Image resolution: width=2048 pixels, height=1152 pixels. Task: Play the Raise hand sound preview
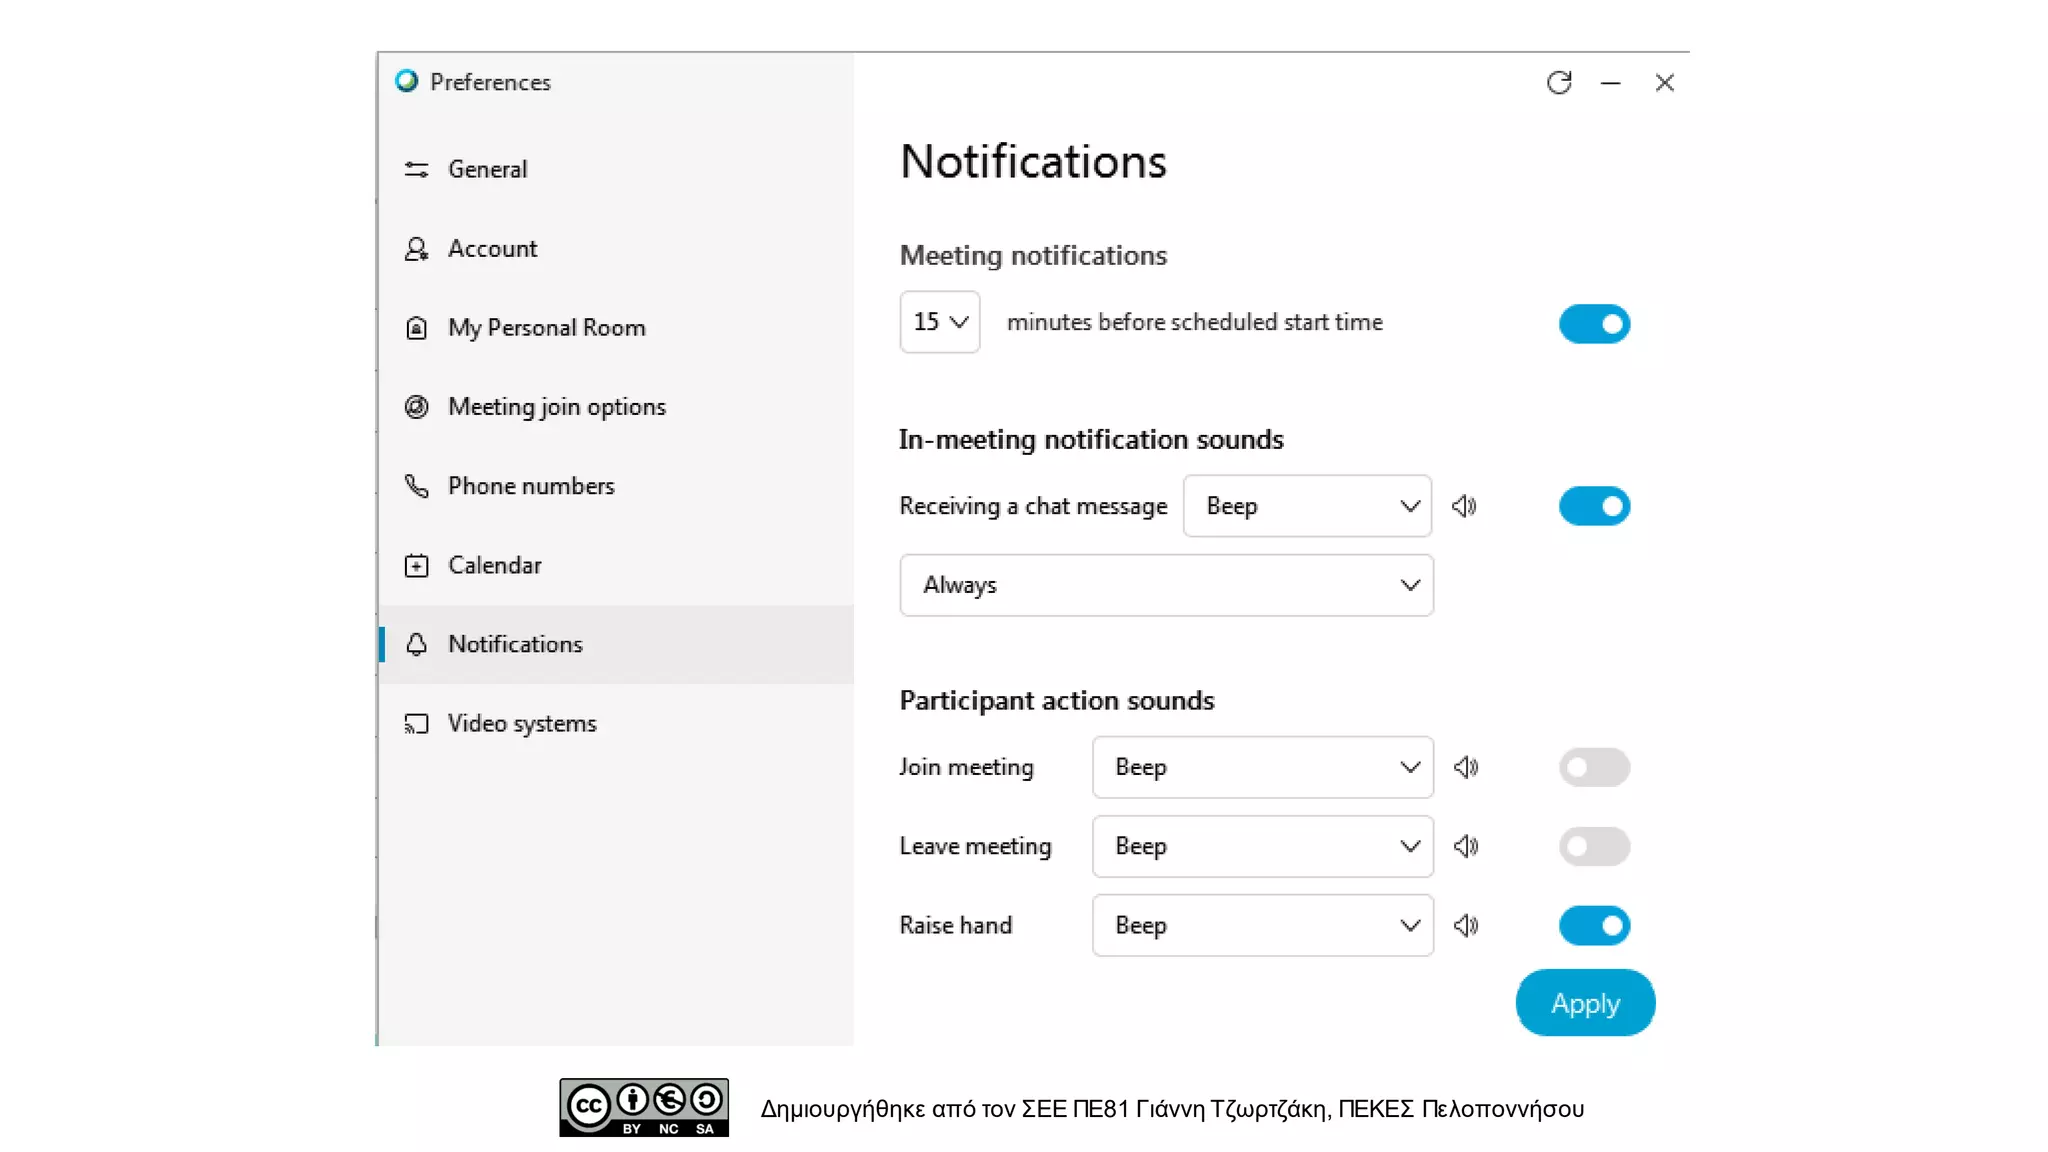[1466, 925]
